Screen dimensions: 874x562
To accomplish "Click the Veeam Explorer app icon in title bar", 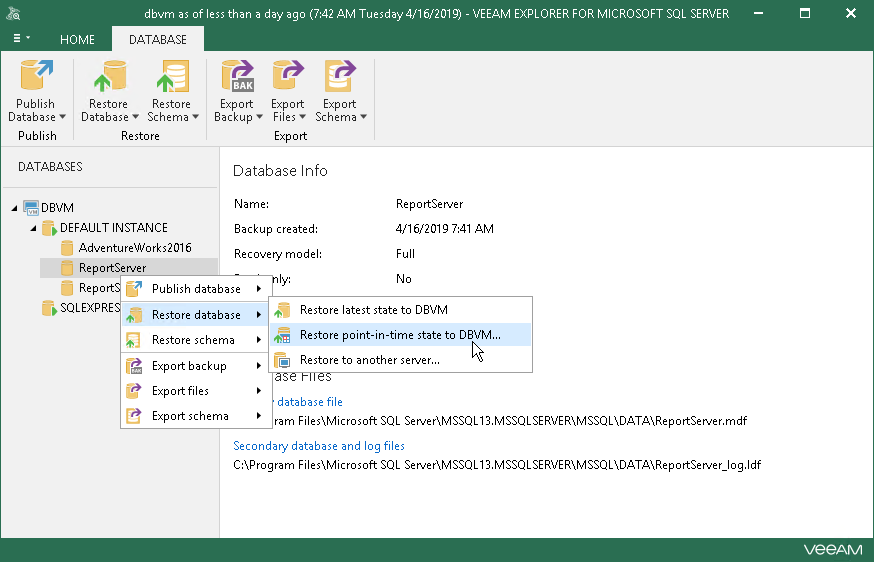I will point(13,13).
